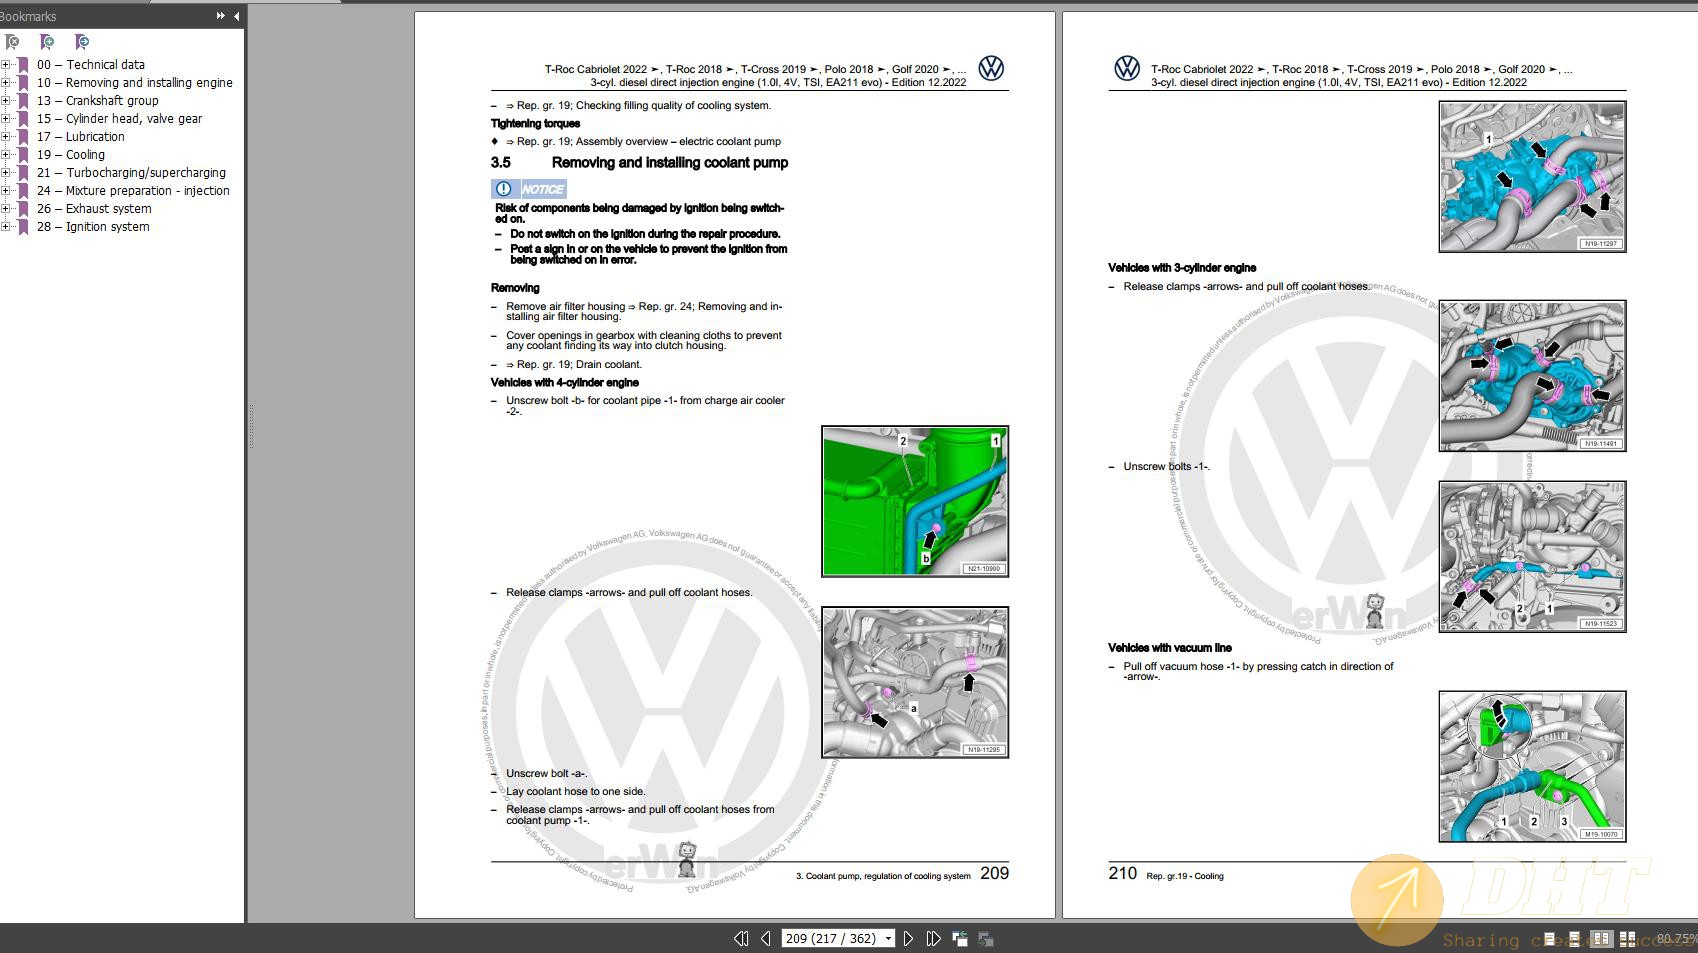Click the purple bookmark icon beside Cooling
The height and width of the screenshot is (953, 1698).
(23, 155)
